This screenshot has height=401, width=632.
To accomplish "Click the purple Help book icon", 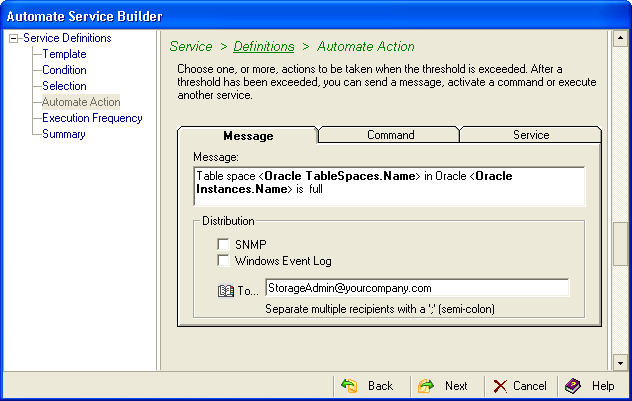I will pyautogui.click(x=573, y=386).
